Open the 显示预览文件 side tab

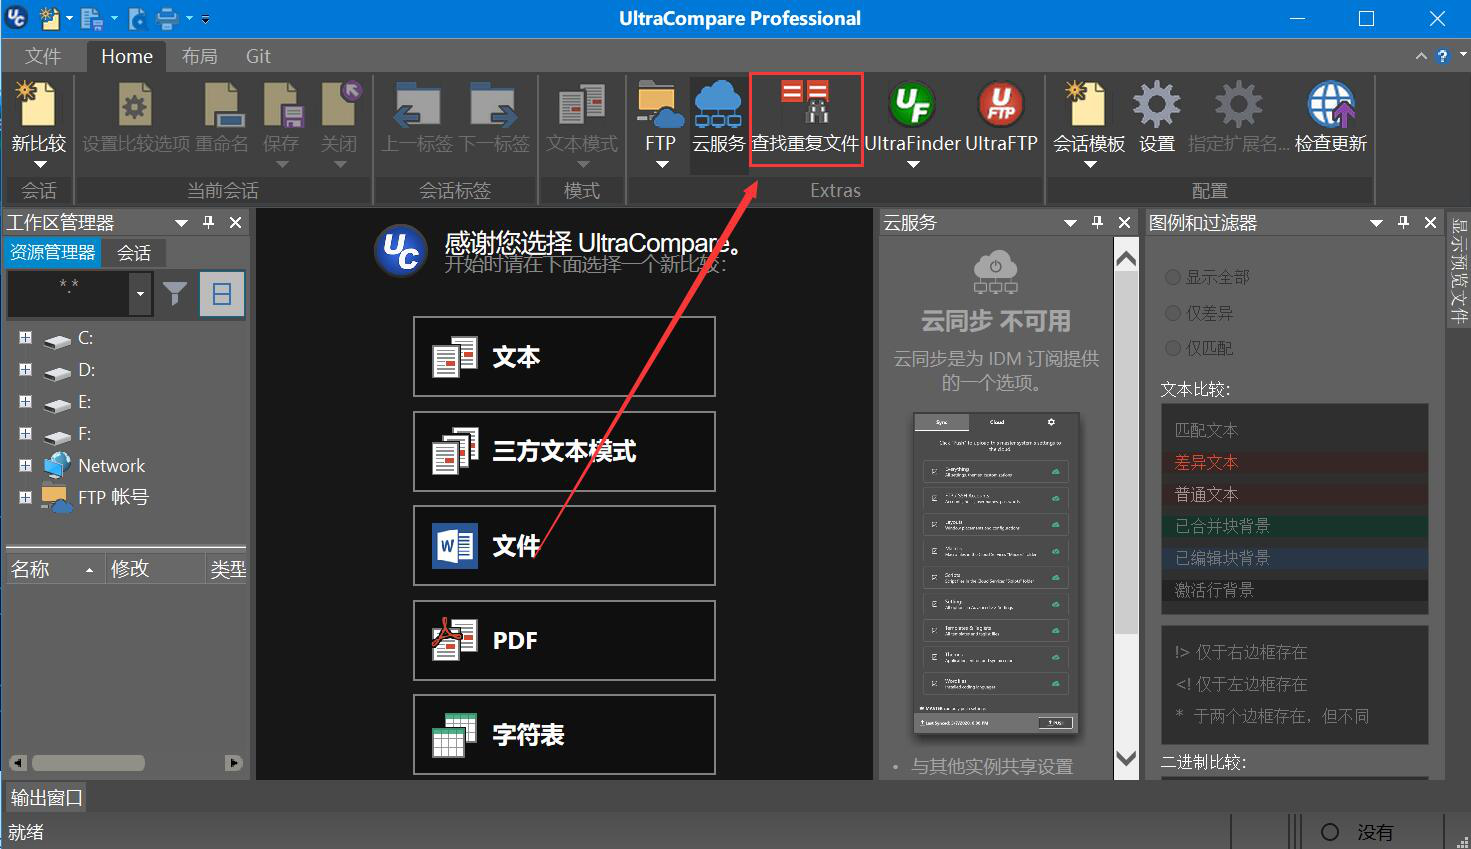pos(1459,270)
